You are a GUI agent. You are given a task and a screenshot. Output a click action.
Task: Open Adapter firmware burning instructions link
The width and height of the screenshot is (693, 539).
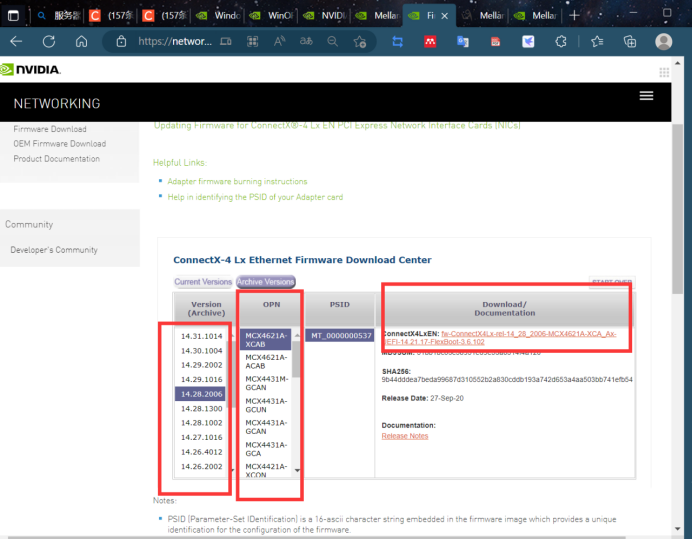point(237,182)
